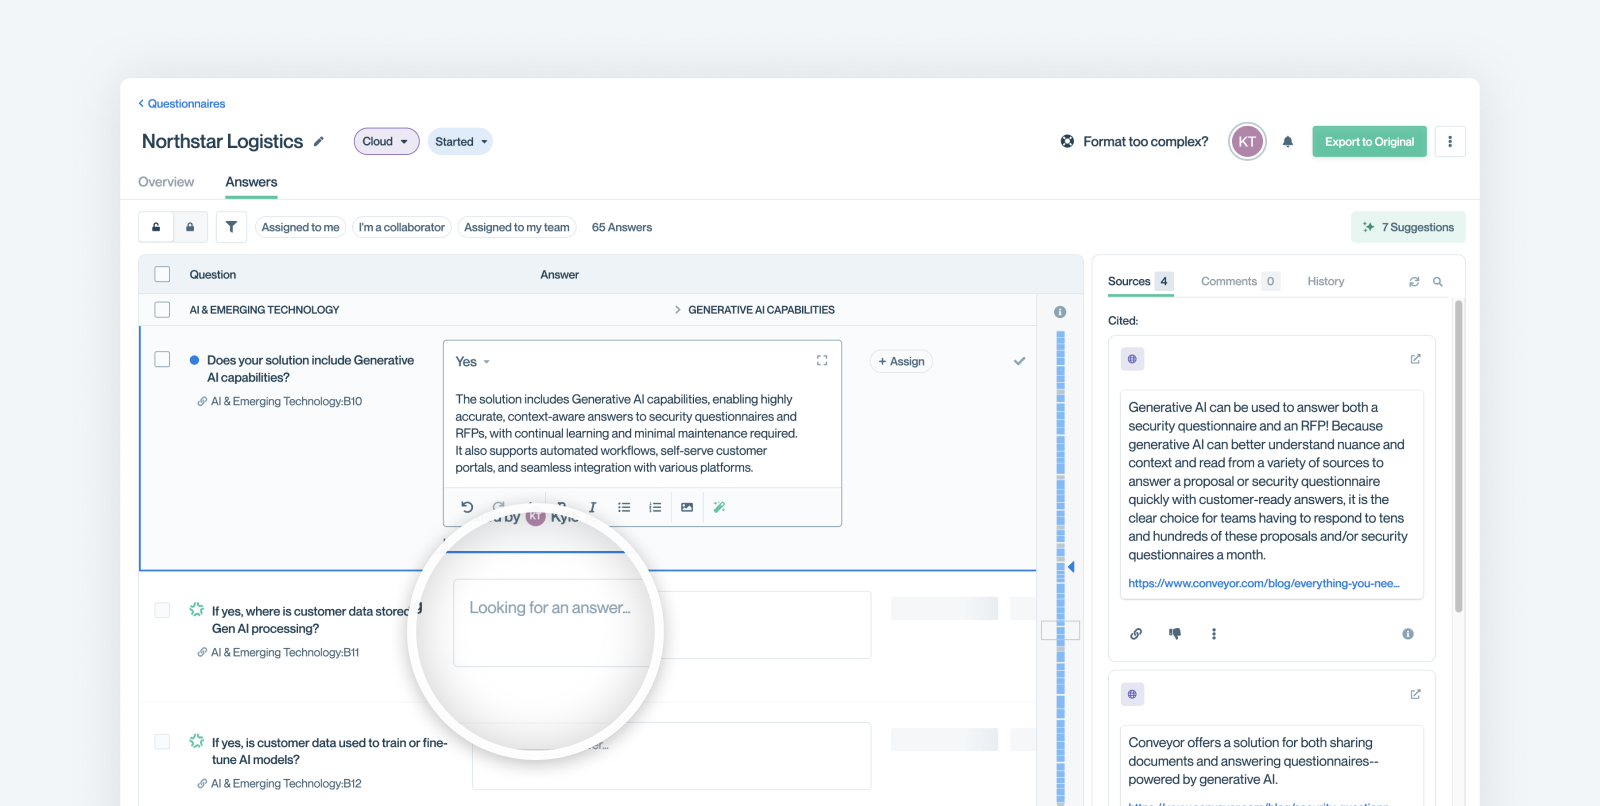The height and width of the screenshot is (806, 1600).
Task: Switch to the Overview tab
Action: coord(166,182)
